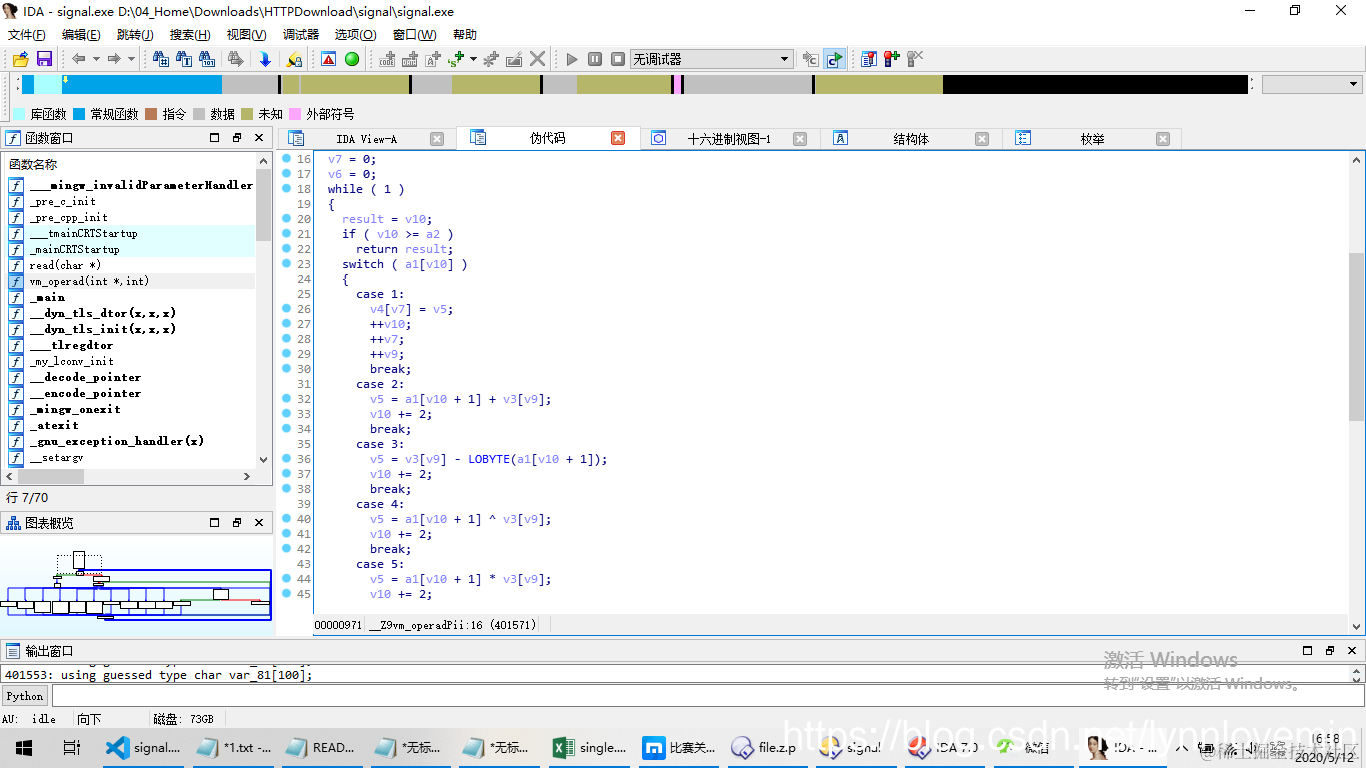Close the 伪代码 tab
Image resolution: width=1366 pixels, height=768 pixels.
click(618, 138)
